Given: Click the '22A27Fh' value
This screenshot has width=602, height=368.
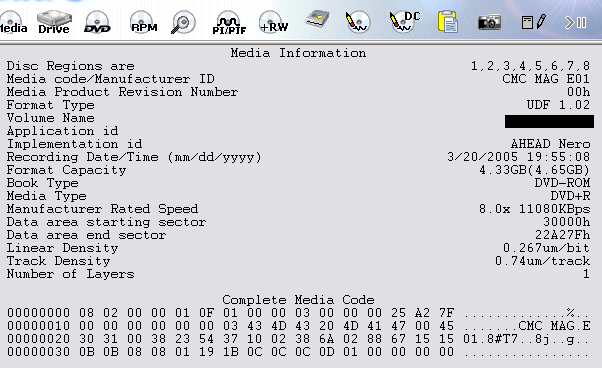Looking at the screenshot, I should click(x=562, y=235).
